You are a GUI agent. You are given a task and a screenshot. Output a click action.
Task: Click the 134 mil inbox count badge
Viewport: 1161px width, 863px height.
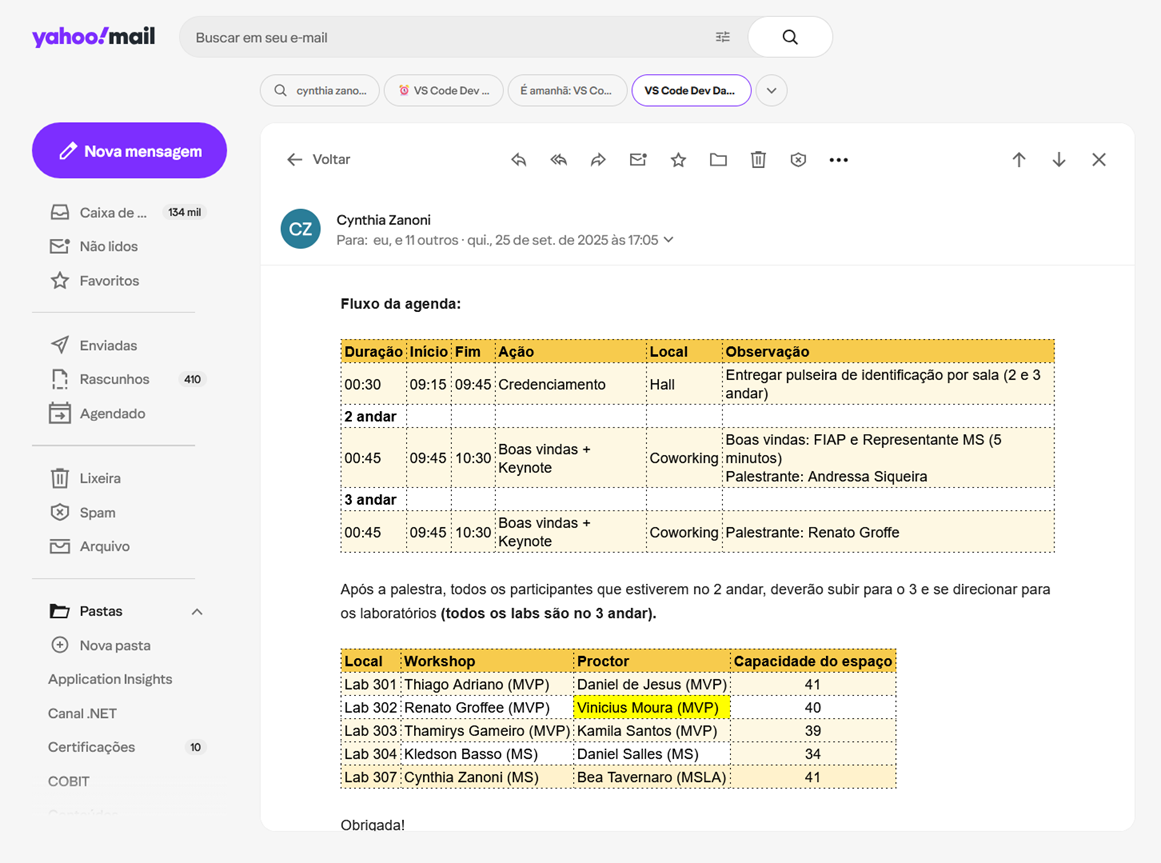[184, 212]
